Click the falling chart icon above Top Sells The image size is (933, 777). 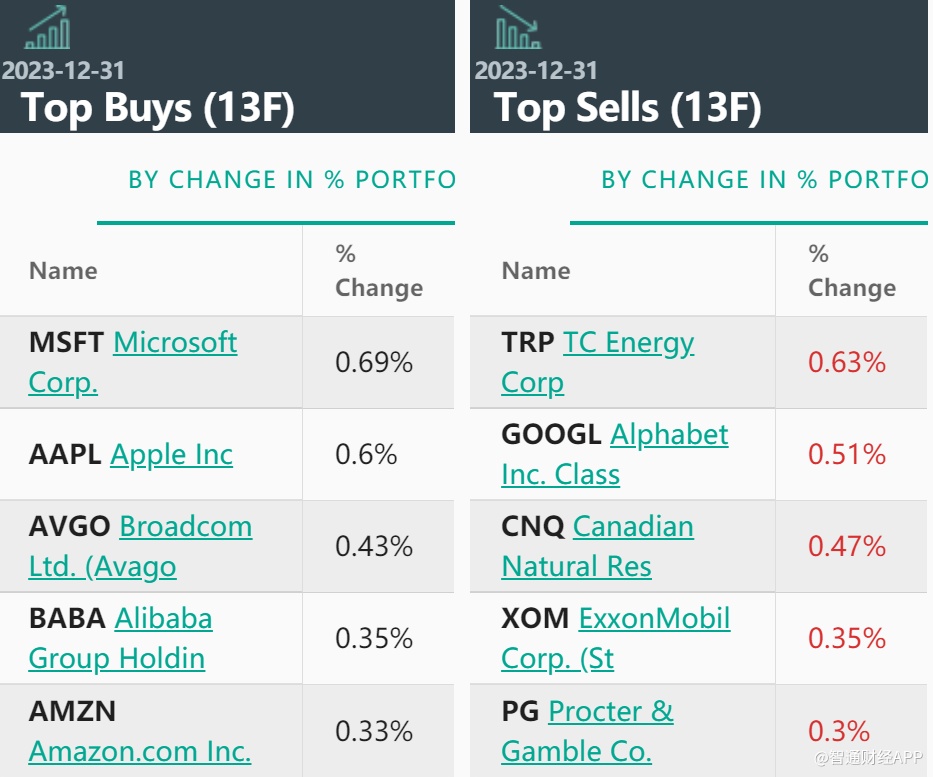click(x=518, y=28)
